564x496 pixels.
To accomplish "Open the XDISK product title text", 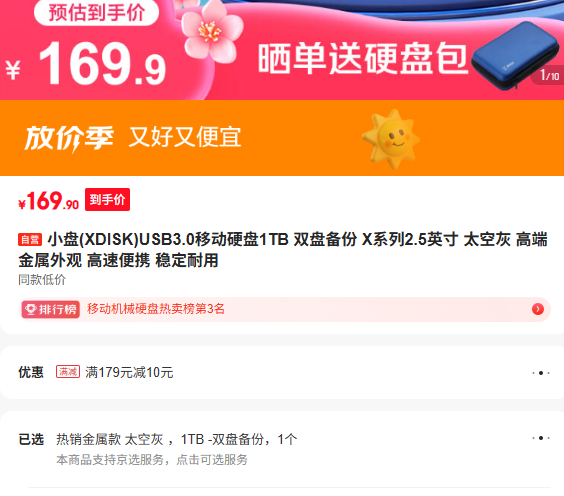I will pos(283,250).
